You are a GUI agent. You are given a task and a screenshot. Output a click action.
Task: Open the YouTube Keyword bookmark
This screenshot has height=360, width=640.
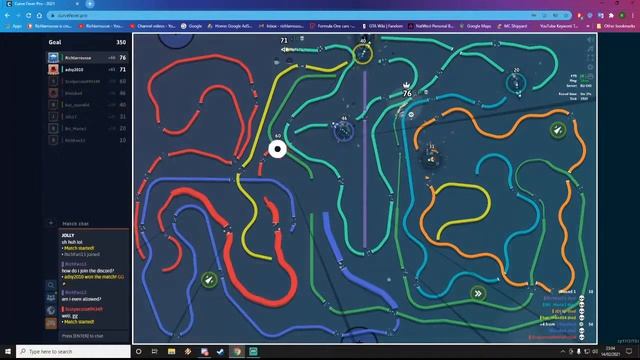(559, 26)
